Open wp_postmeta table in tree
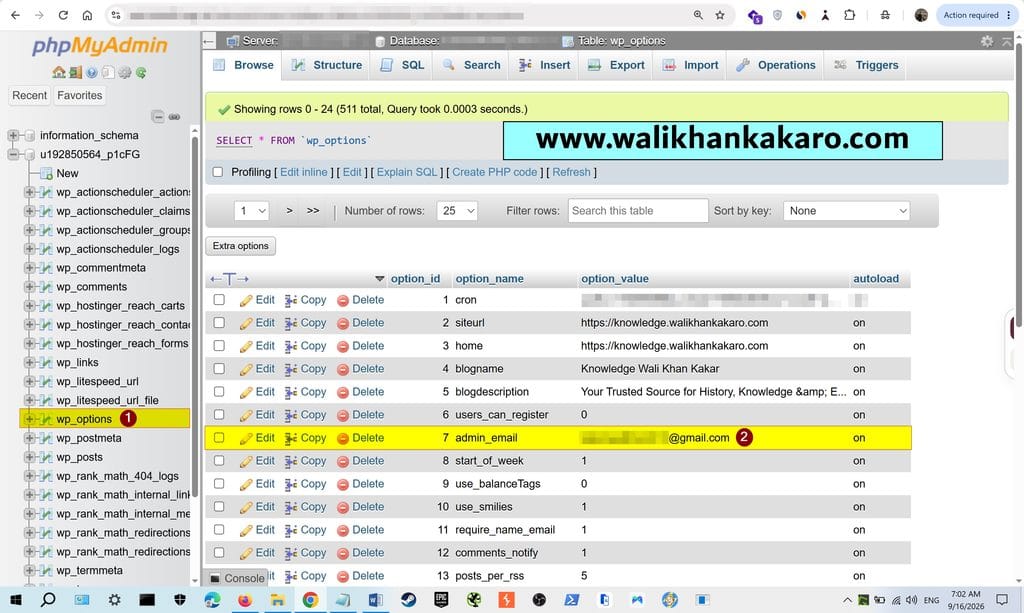The width and height of the screenshot is (1024, 613). 89,439
